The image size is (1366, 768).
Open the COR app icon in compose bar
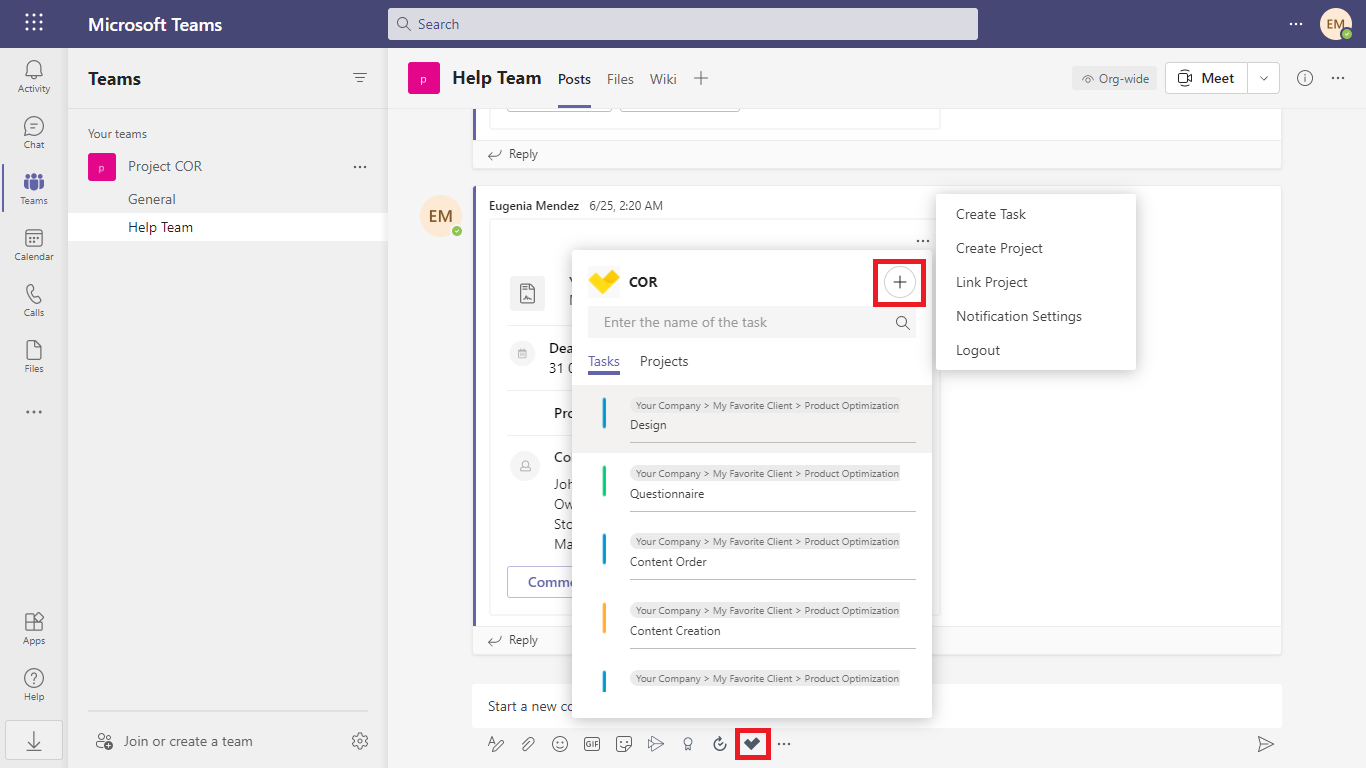752,743
